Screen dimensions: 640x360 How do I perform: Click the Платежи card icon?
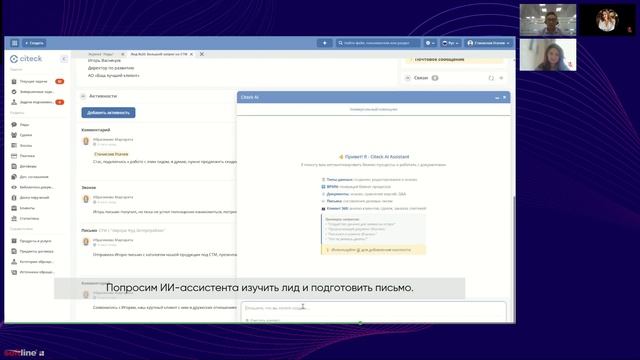(14, 156)
